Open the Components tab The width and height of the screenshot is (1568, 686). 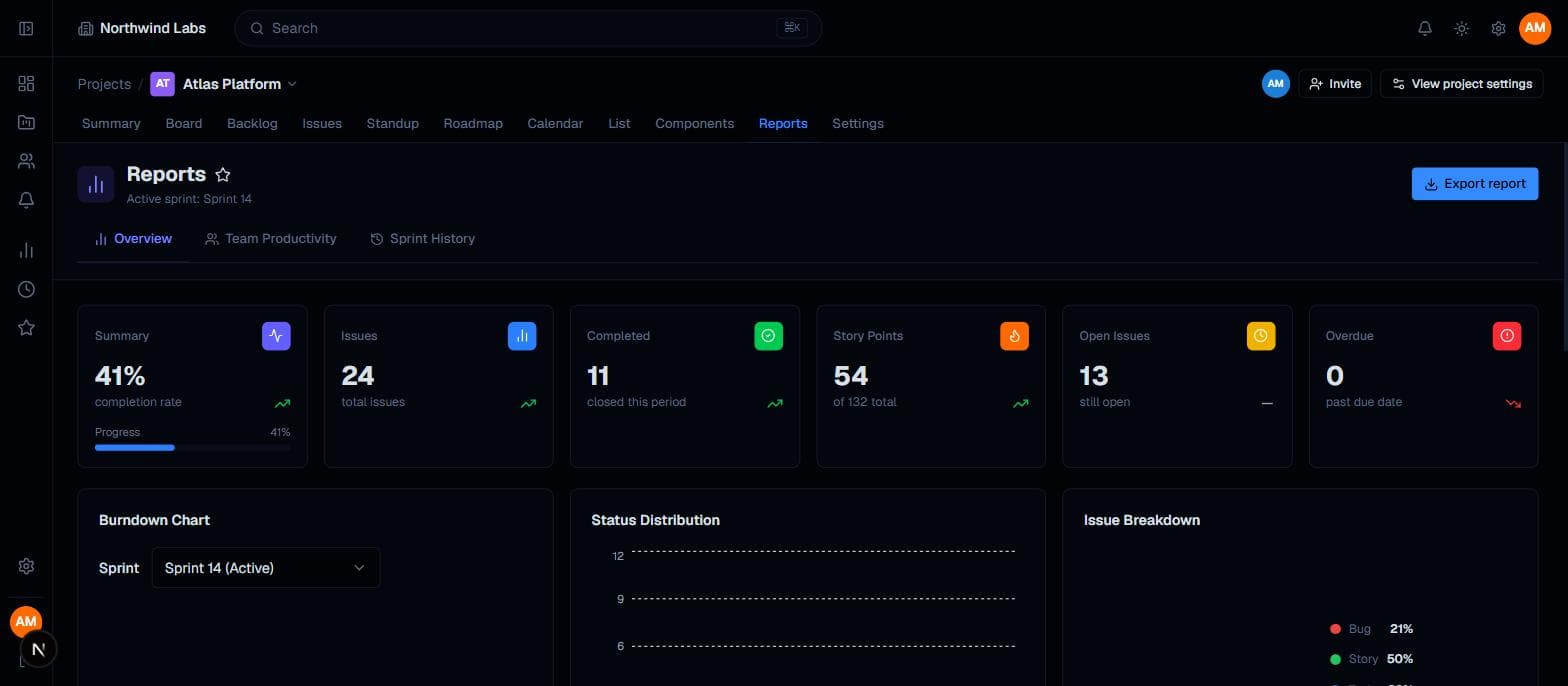(x=694, y=123)
